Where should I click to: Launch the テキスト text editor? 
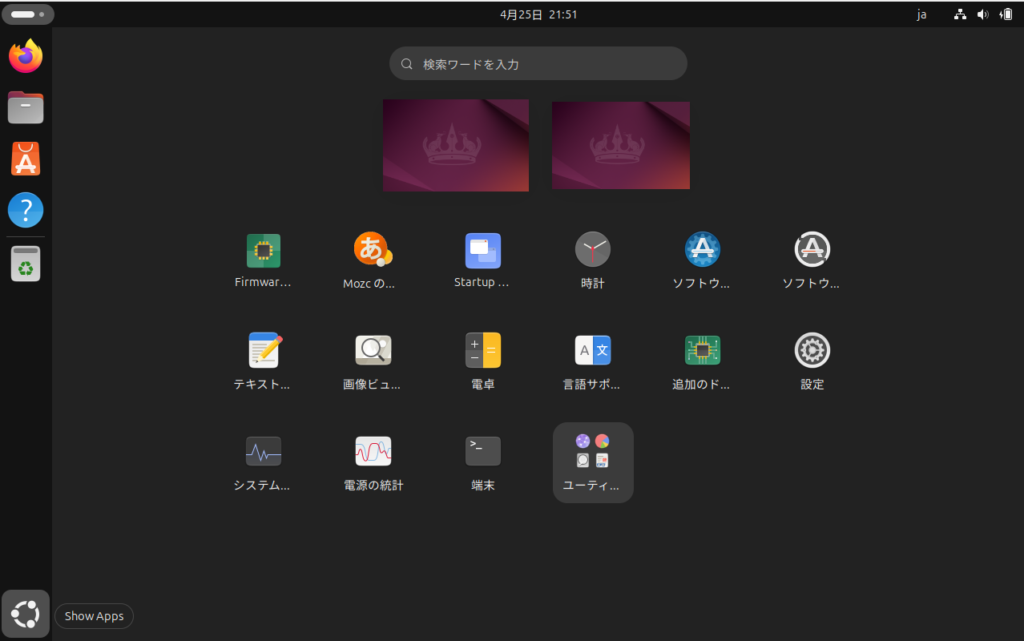(264, 351)
